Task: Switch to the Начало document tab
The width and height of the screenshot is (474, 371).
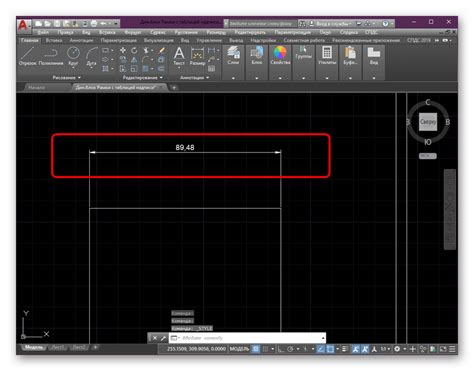Action: pyautogui.click(x=37, y=88)
